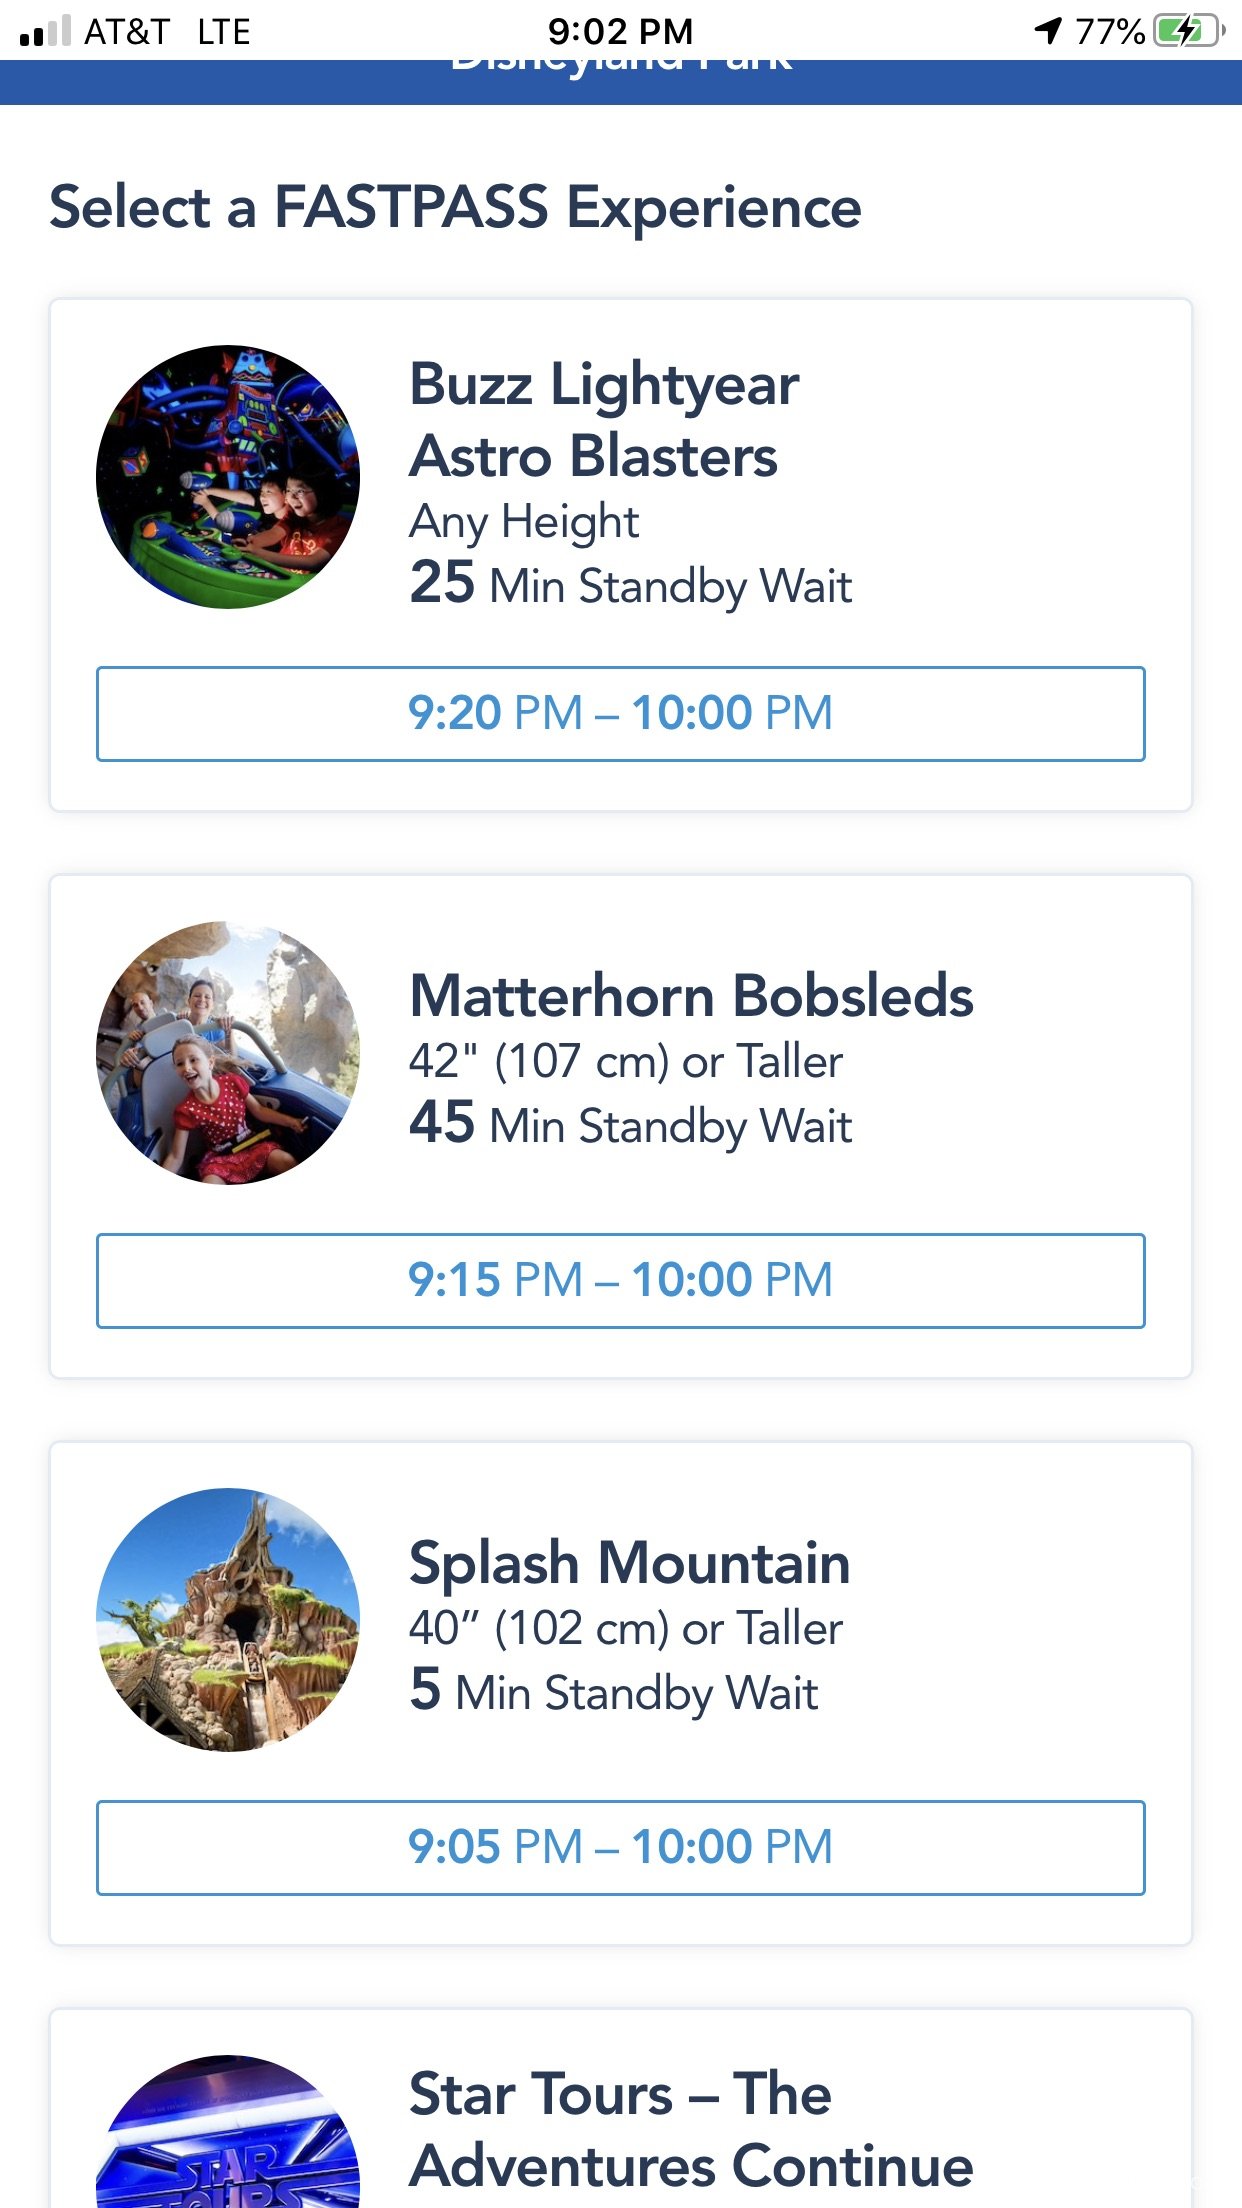
Task: Select the 9:20 PM – 10:00 PM FASTPASS time
Action: 621,714
